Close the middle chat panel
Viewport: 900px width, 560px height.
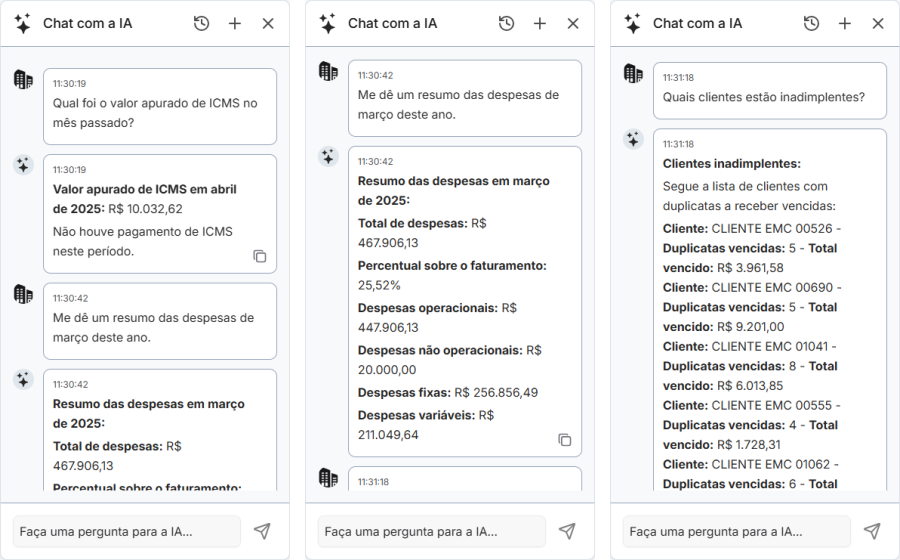pyautogui.click(x=573, y=24)
